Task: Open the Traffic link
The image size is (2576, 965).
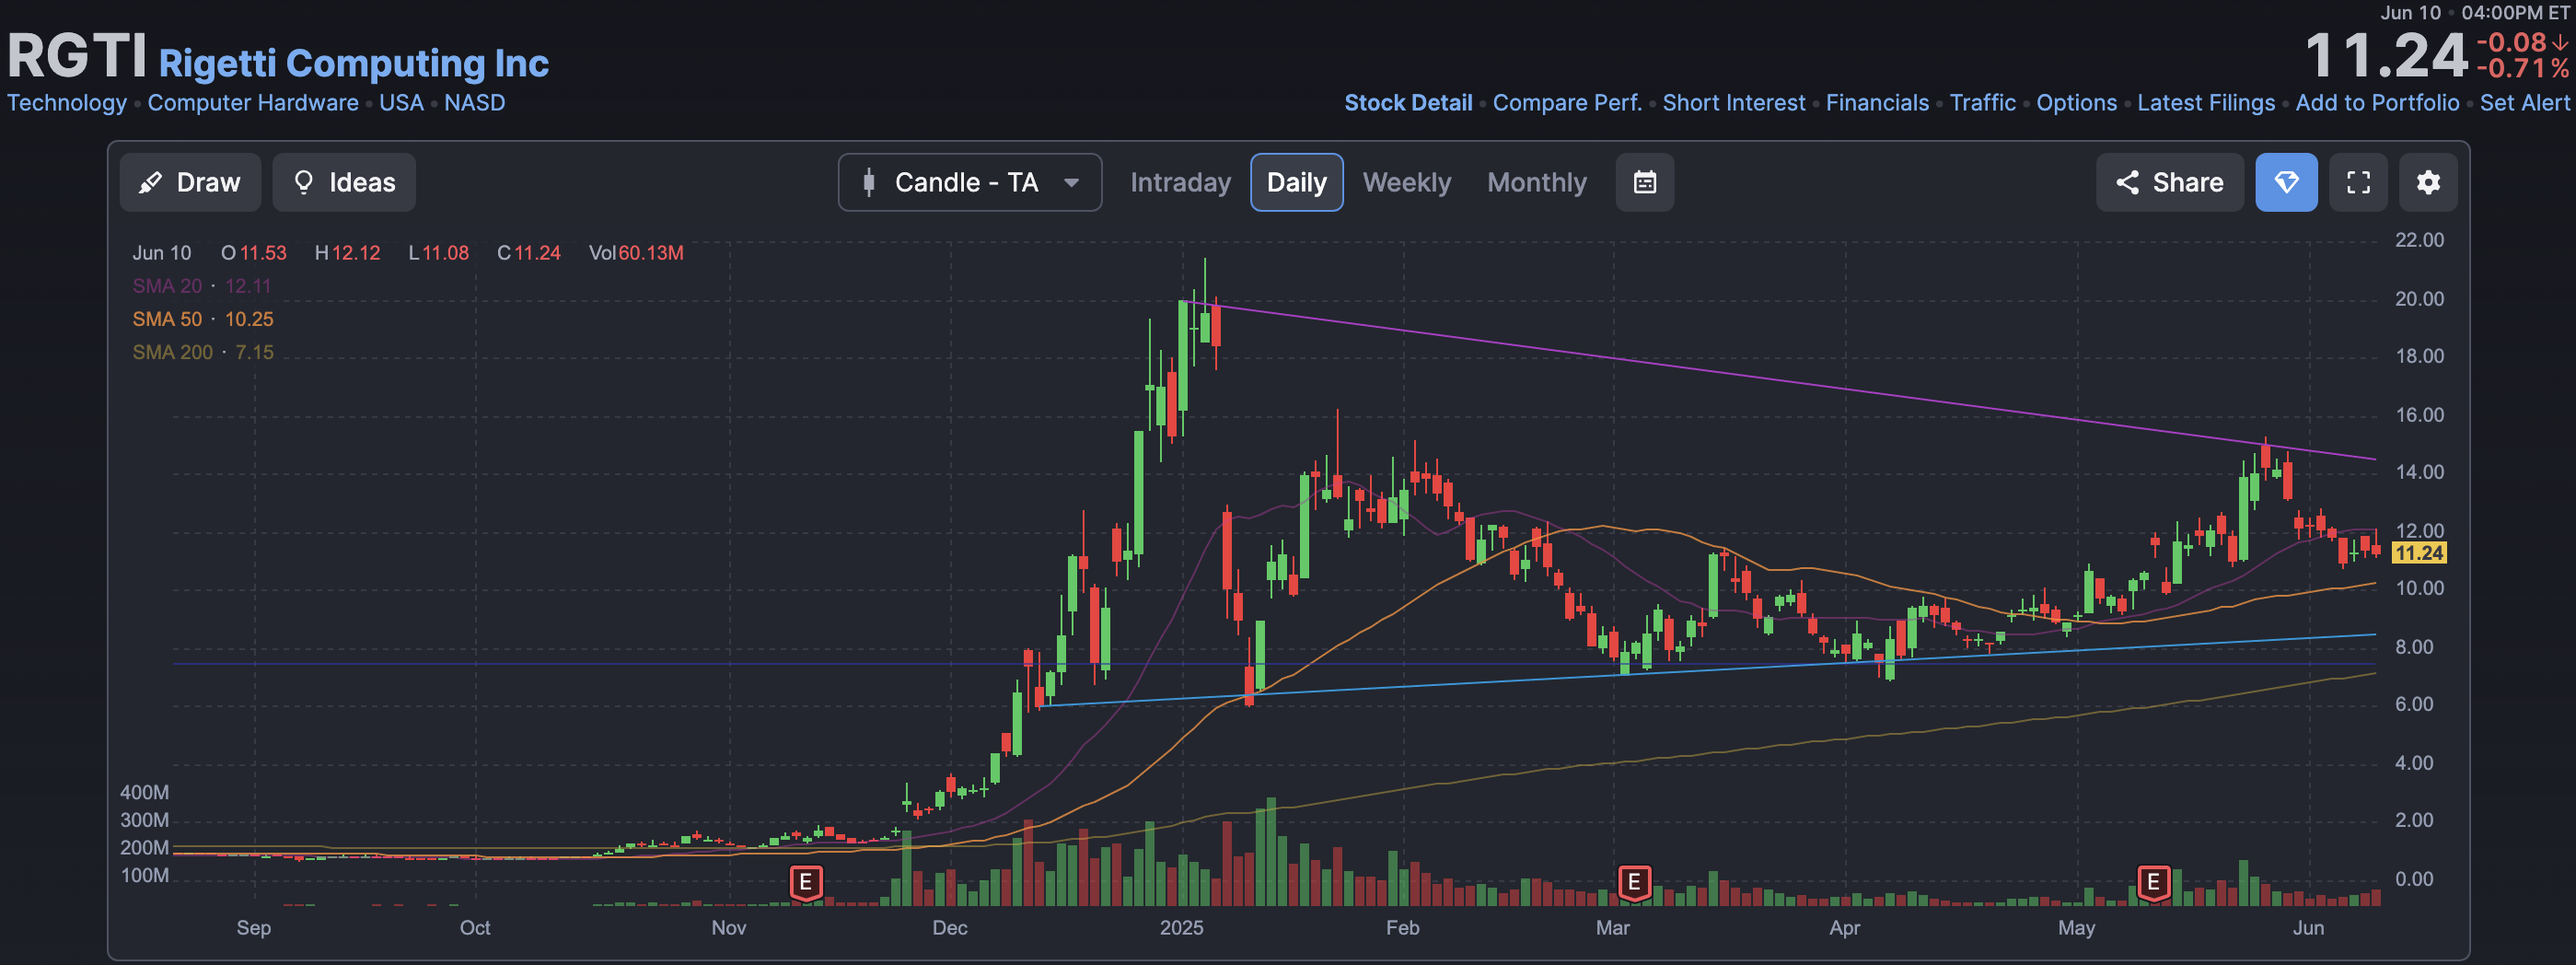Action: click(x=1982, y=103)
